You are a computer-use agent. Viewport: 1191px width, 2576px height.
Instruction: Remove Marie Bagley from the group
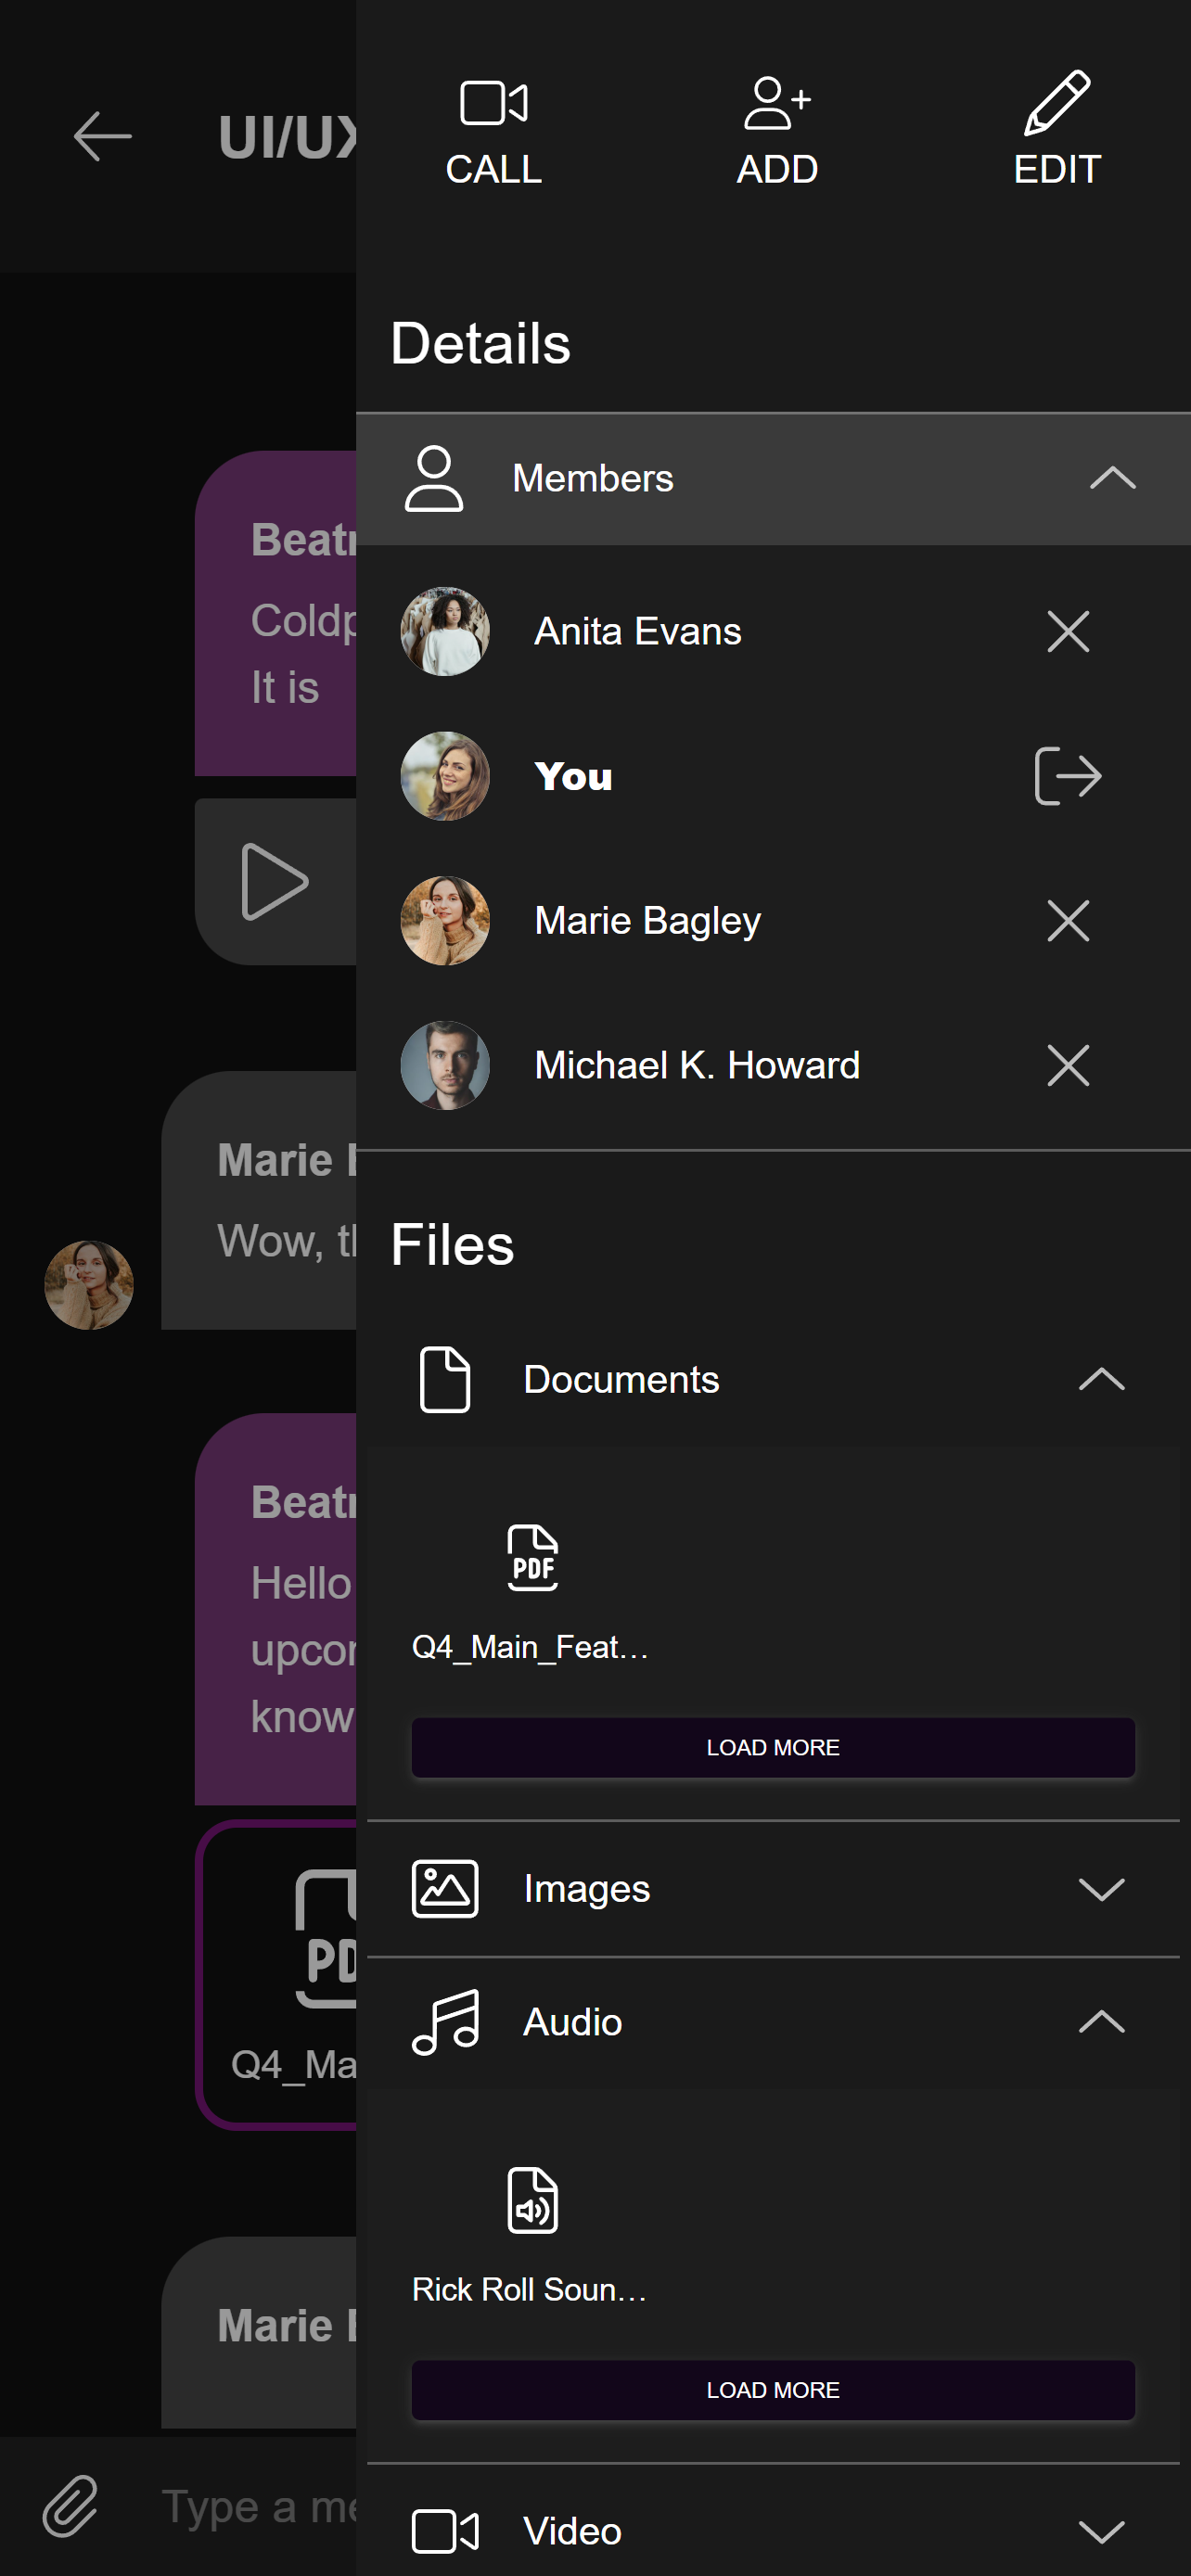(1068, 921)
